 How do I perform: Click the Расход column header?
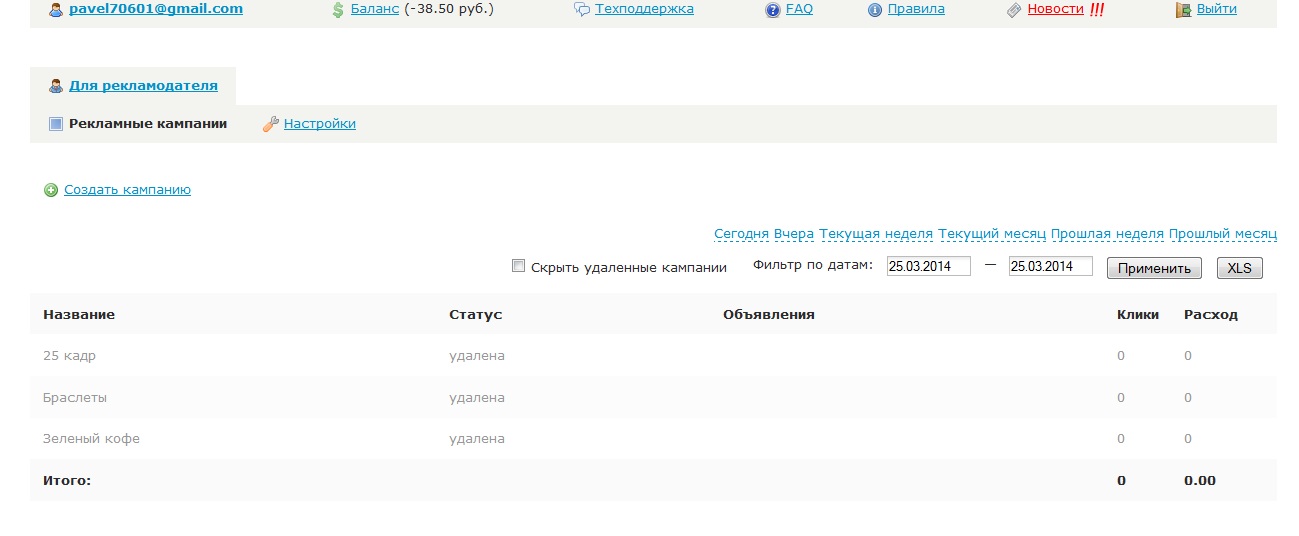click(x=1211, y=315)
